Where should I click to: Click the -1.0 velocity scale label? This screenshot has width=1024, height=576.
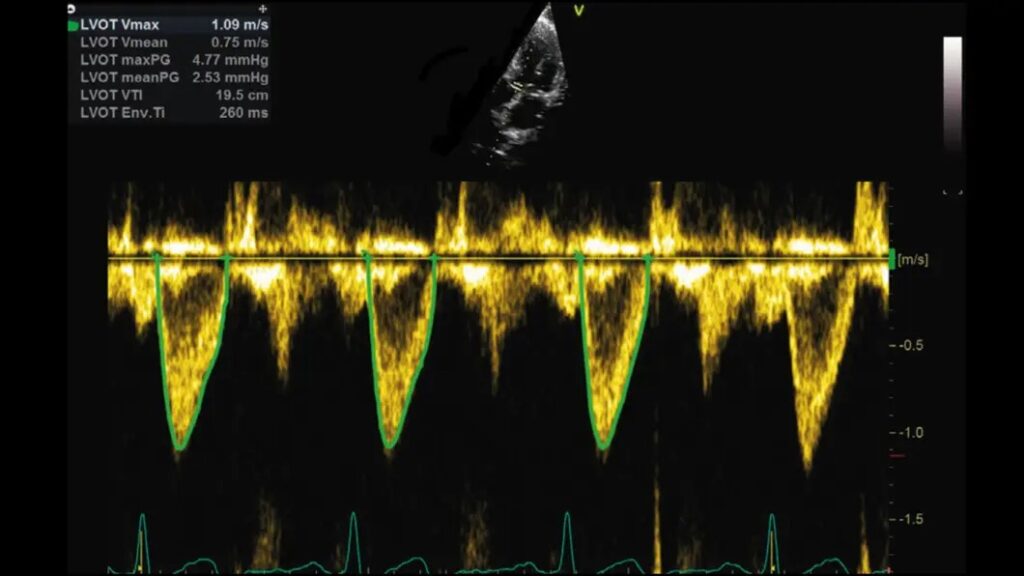tap(911, 432)
